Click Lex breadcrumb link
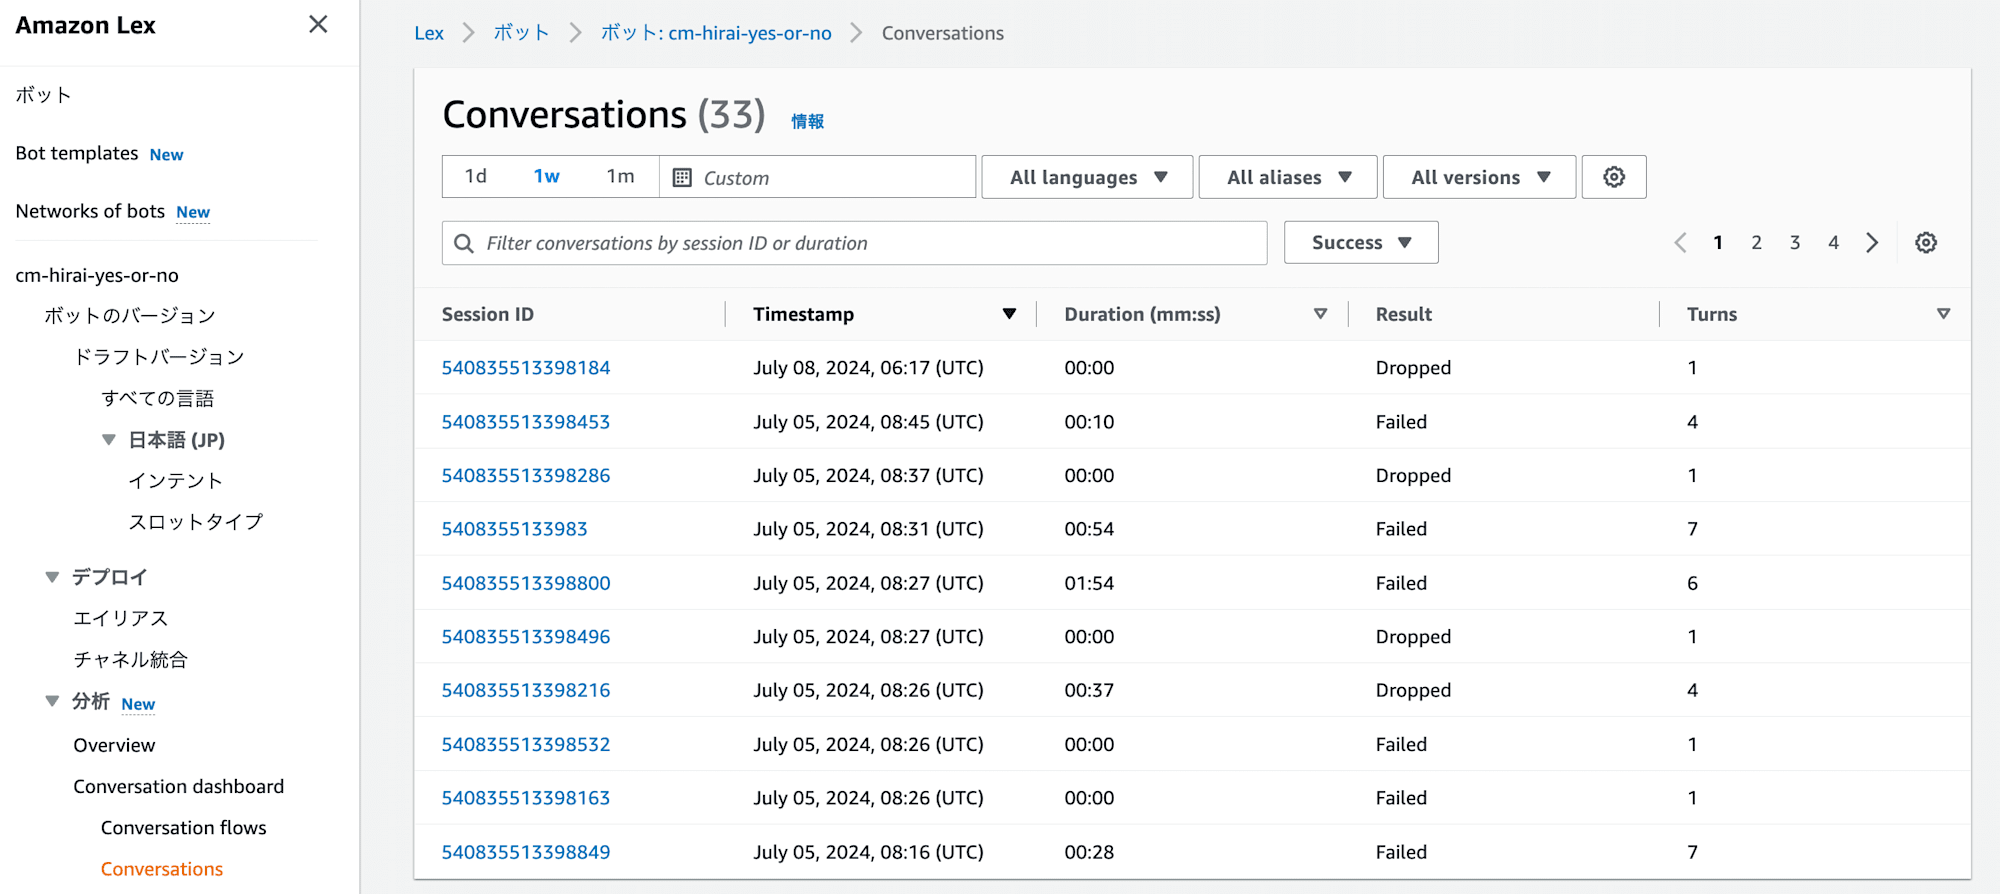 tap(429, 33)
